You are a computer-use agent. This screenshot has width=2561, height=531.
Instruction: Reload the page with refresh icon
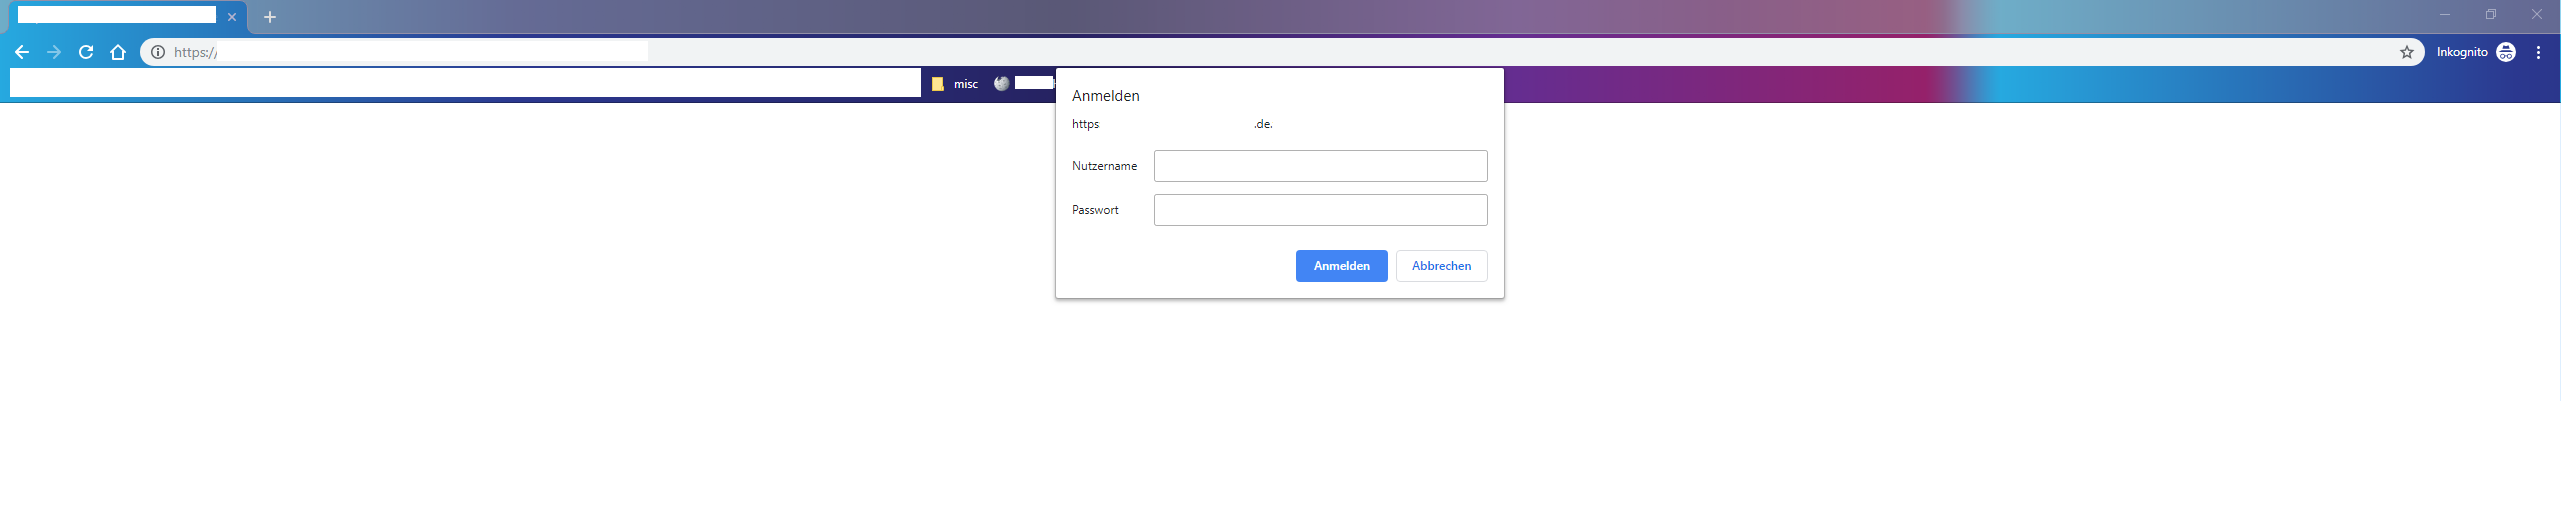click(86, 52)
